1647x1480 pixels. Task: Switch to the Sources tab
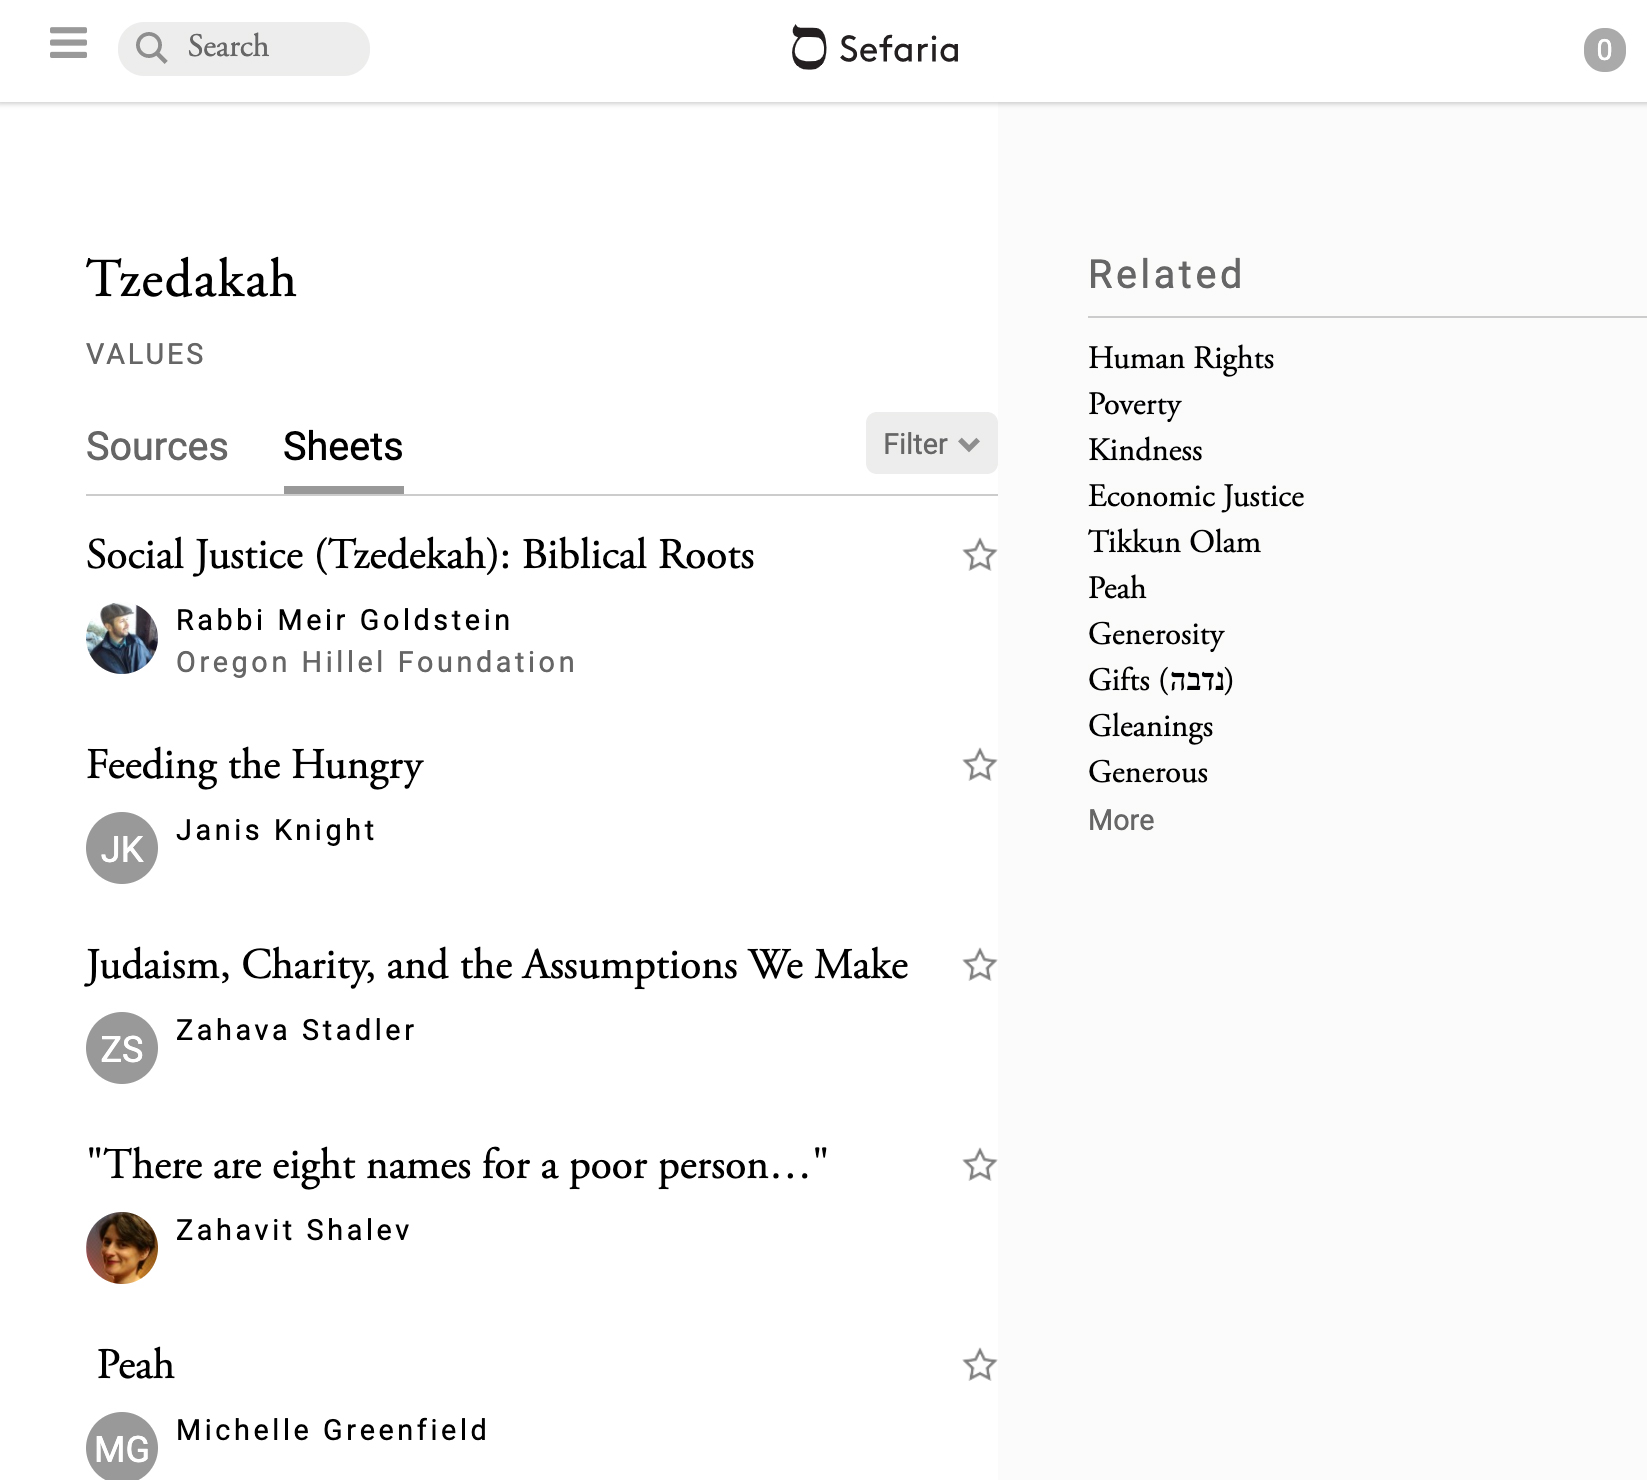tap(157, 447)
